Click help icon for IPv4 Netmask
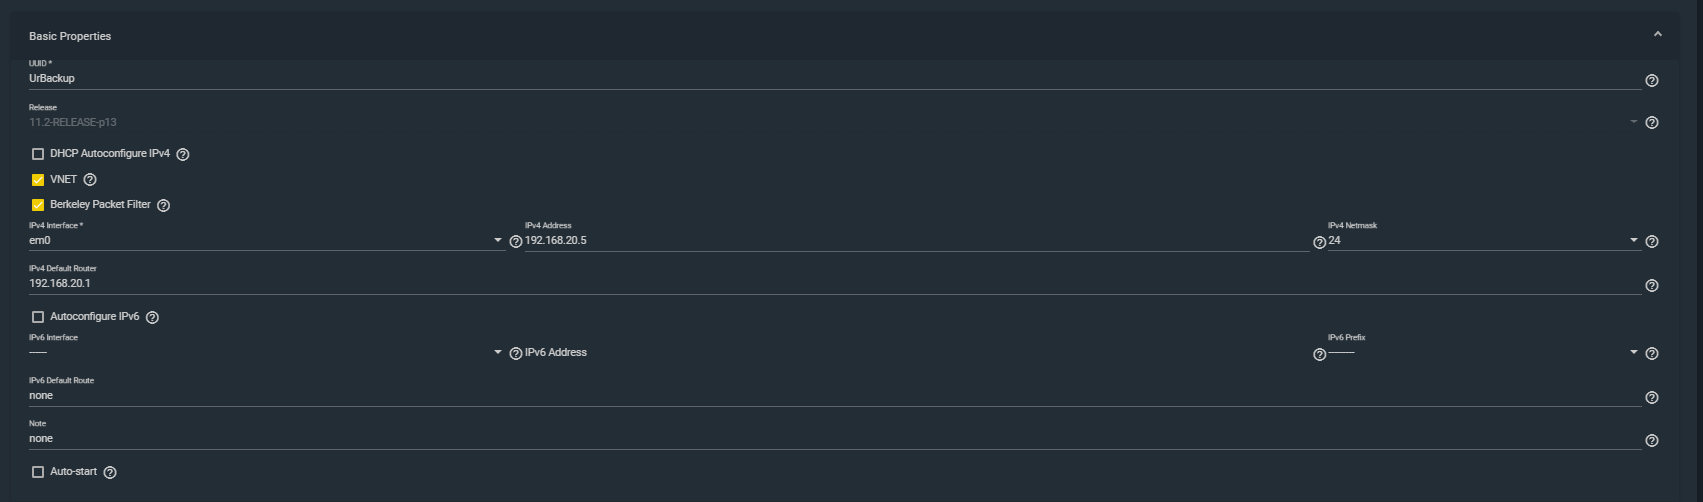Screen dimensions: 1703x502 click(x=1651, y=241)
